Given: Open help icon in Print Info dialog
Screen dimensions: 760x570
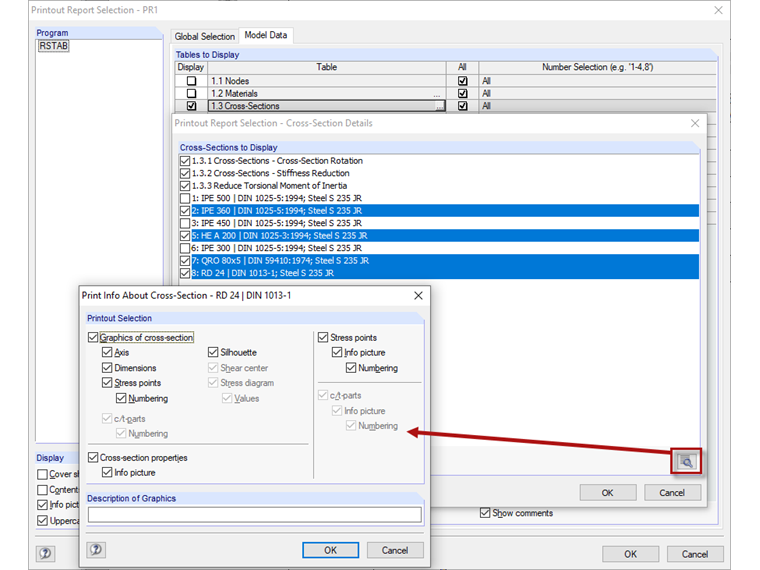Looking at the screenshot, I should click(x=96, y=550).
